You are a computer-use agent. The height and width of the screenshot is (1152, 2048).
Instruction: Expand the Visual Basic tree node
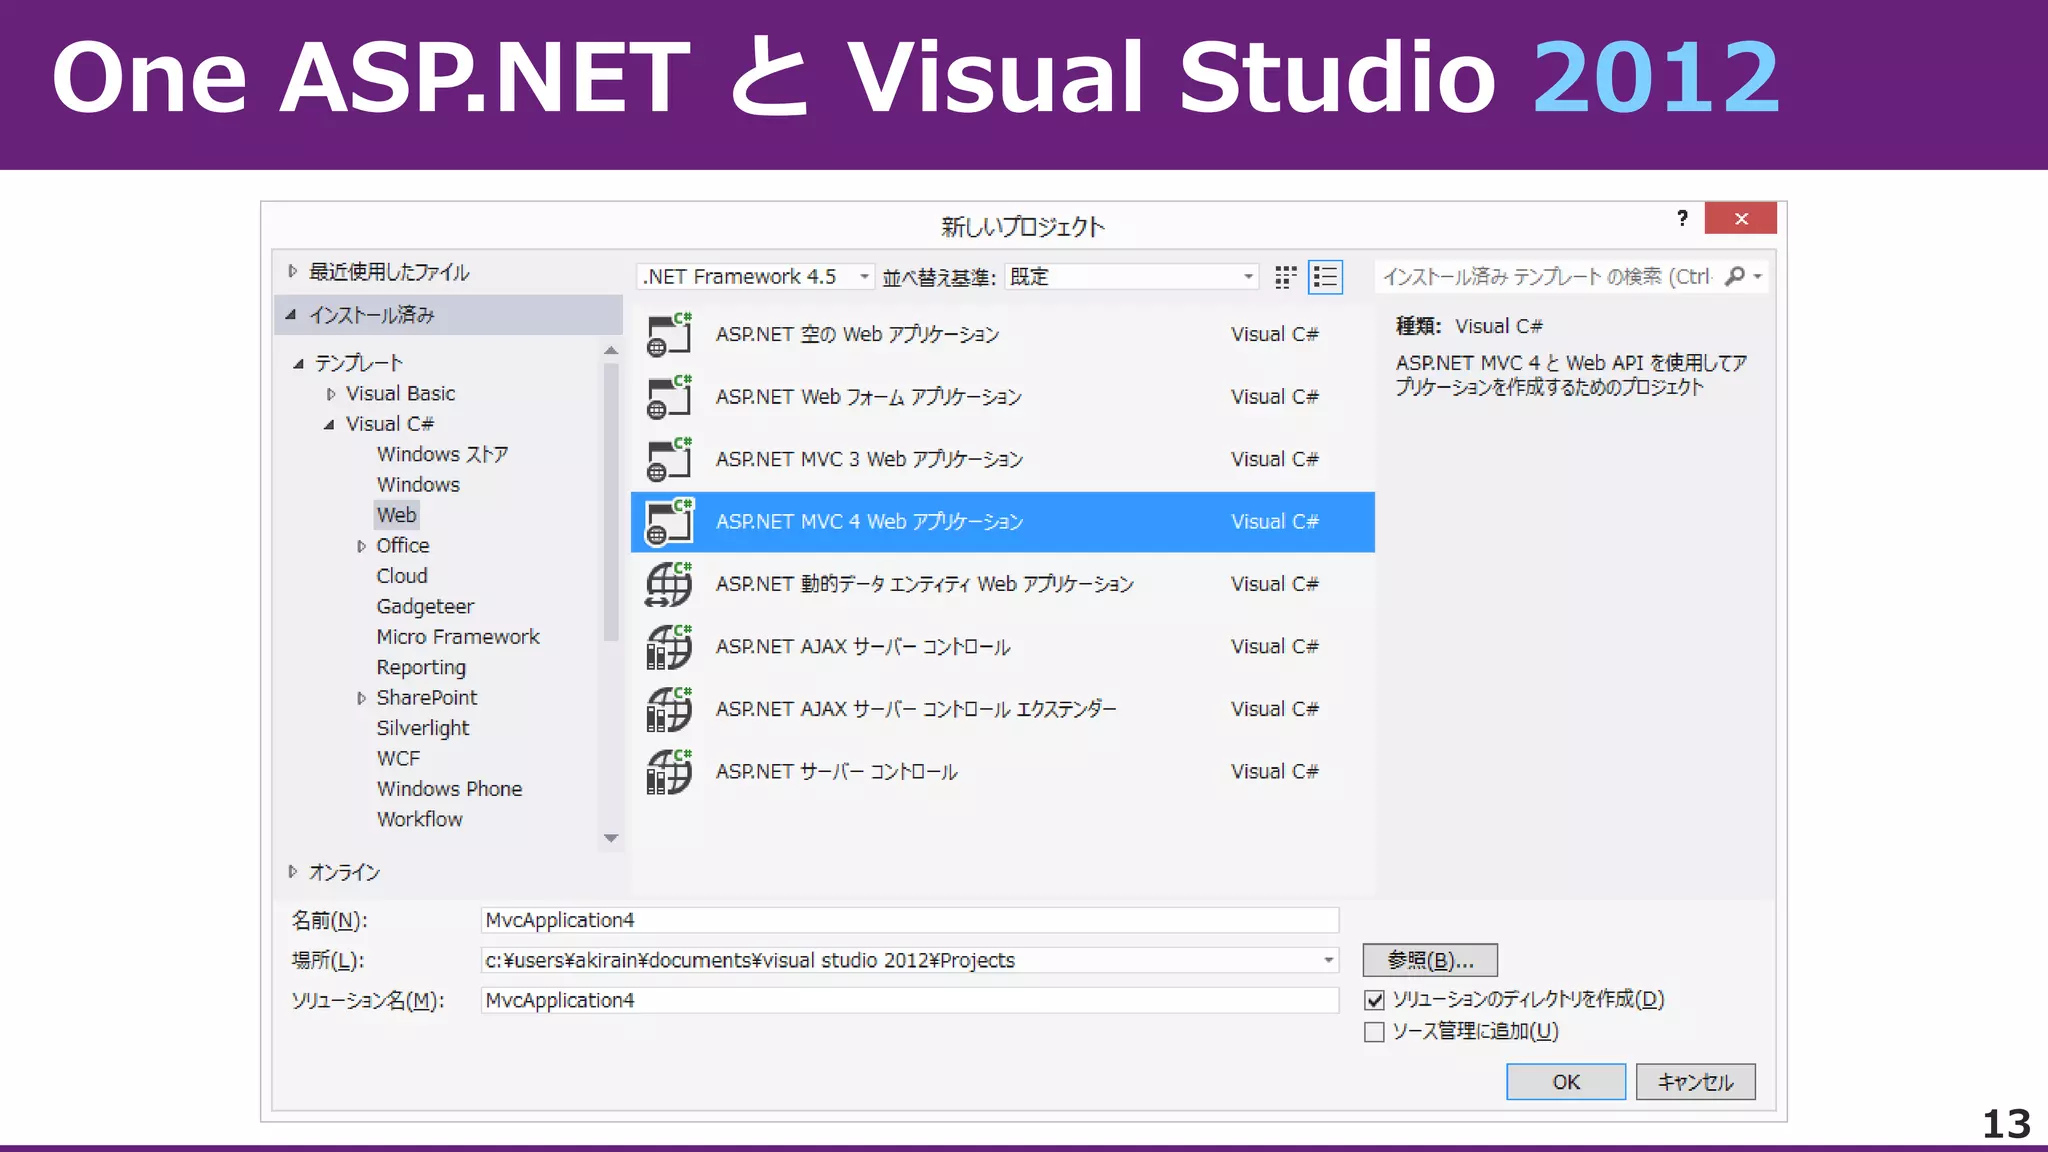331,394
